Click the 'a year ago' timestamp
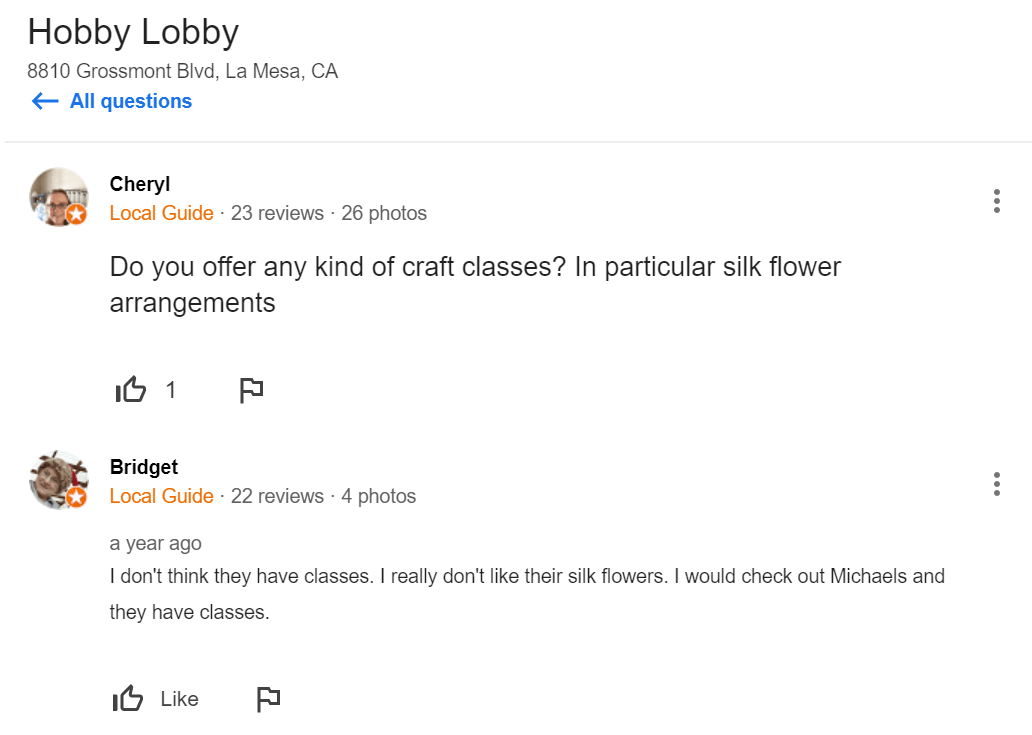This screenshot has height=735, width=1032. pyautogui.click(x=155, y=543)
